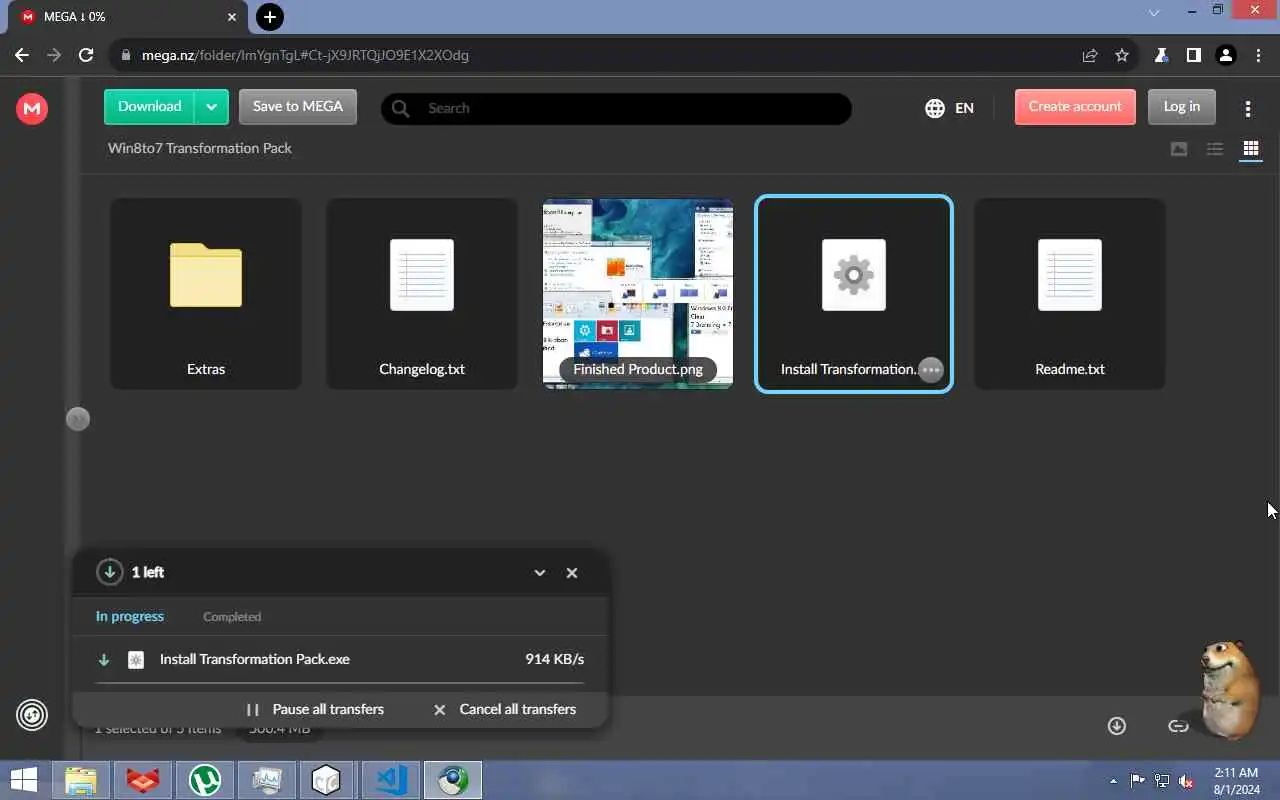Show hidden system tray icons

click(x=1114, y=781)
